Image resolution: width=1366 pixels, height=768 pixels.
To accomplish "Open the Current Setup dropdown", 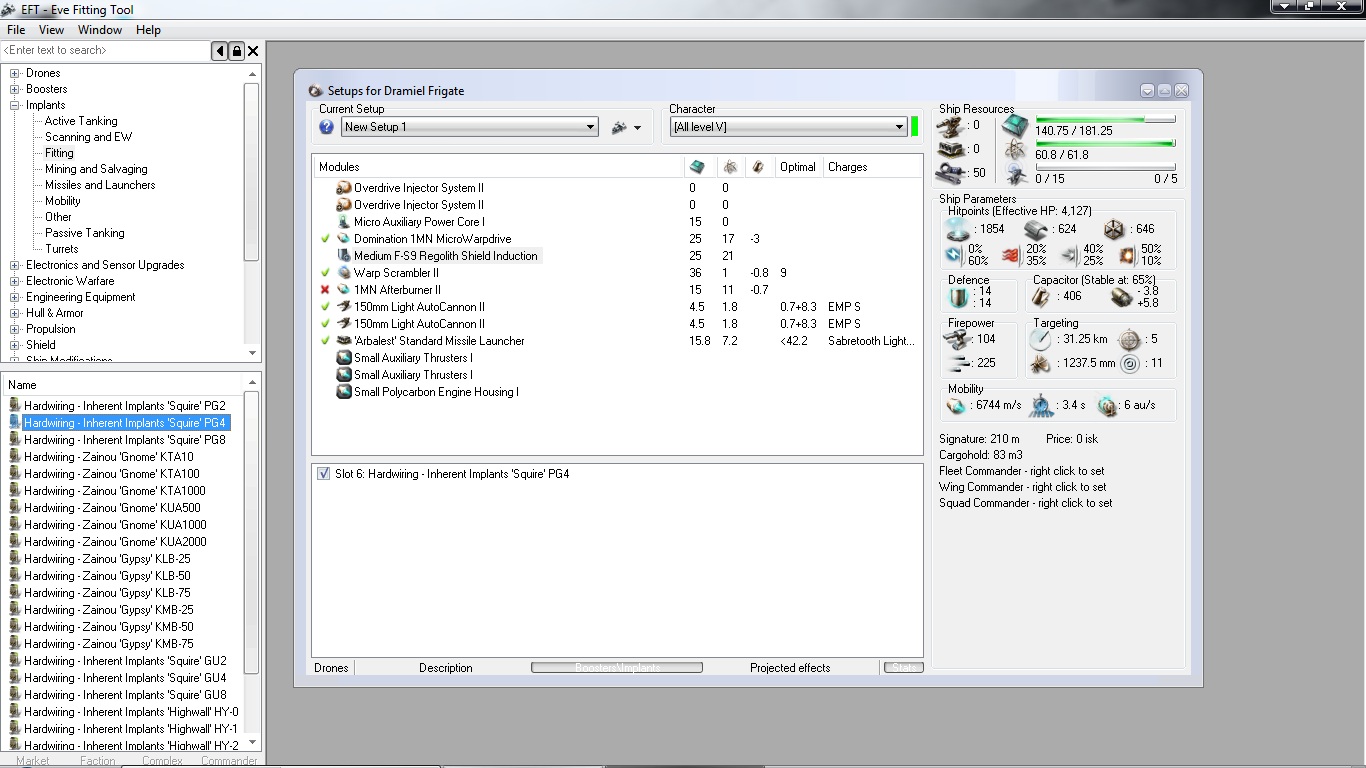I will click(x=590, y=127).
